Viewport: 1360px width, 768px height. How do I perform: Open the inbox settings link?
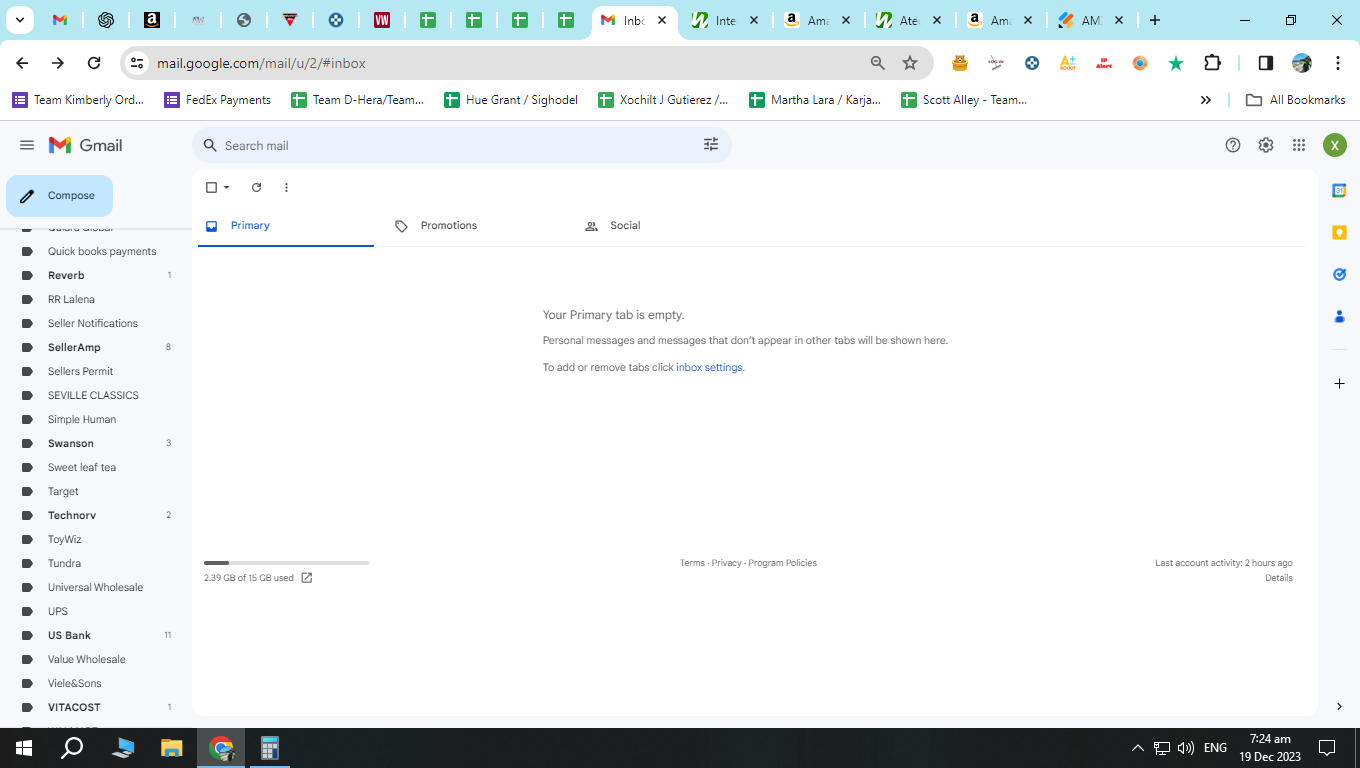(709, 367)
